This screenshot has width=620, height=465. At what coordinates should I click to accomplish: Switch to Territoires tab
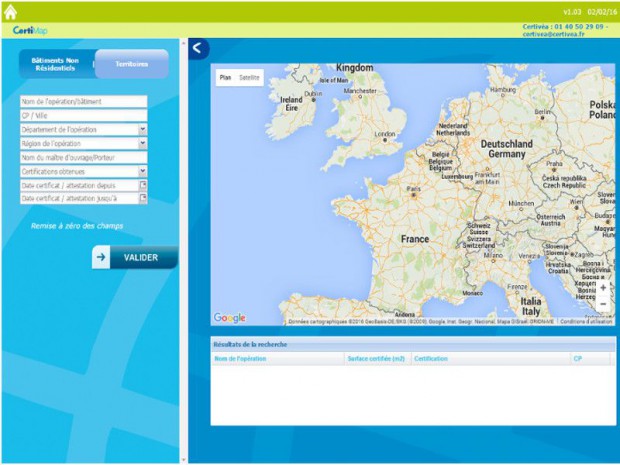(132, 64)
